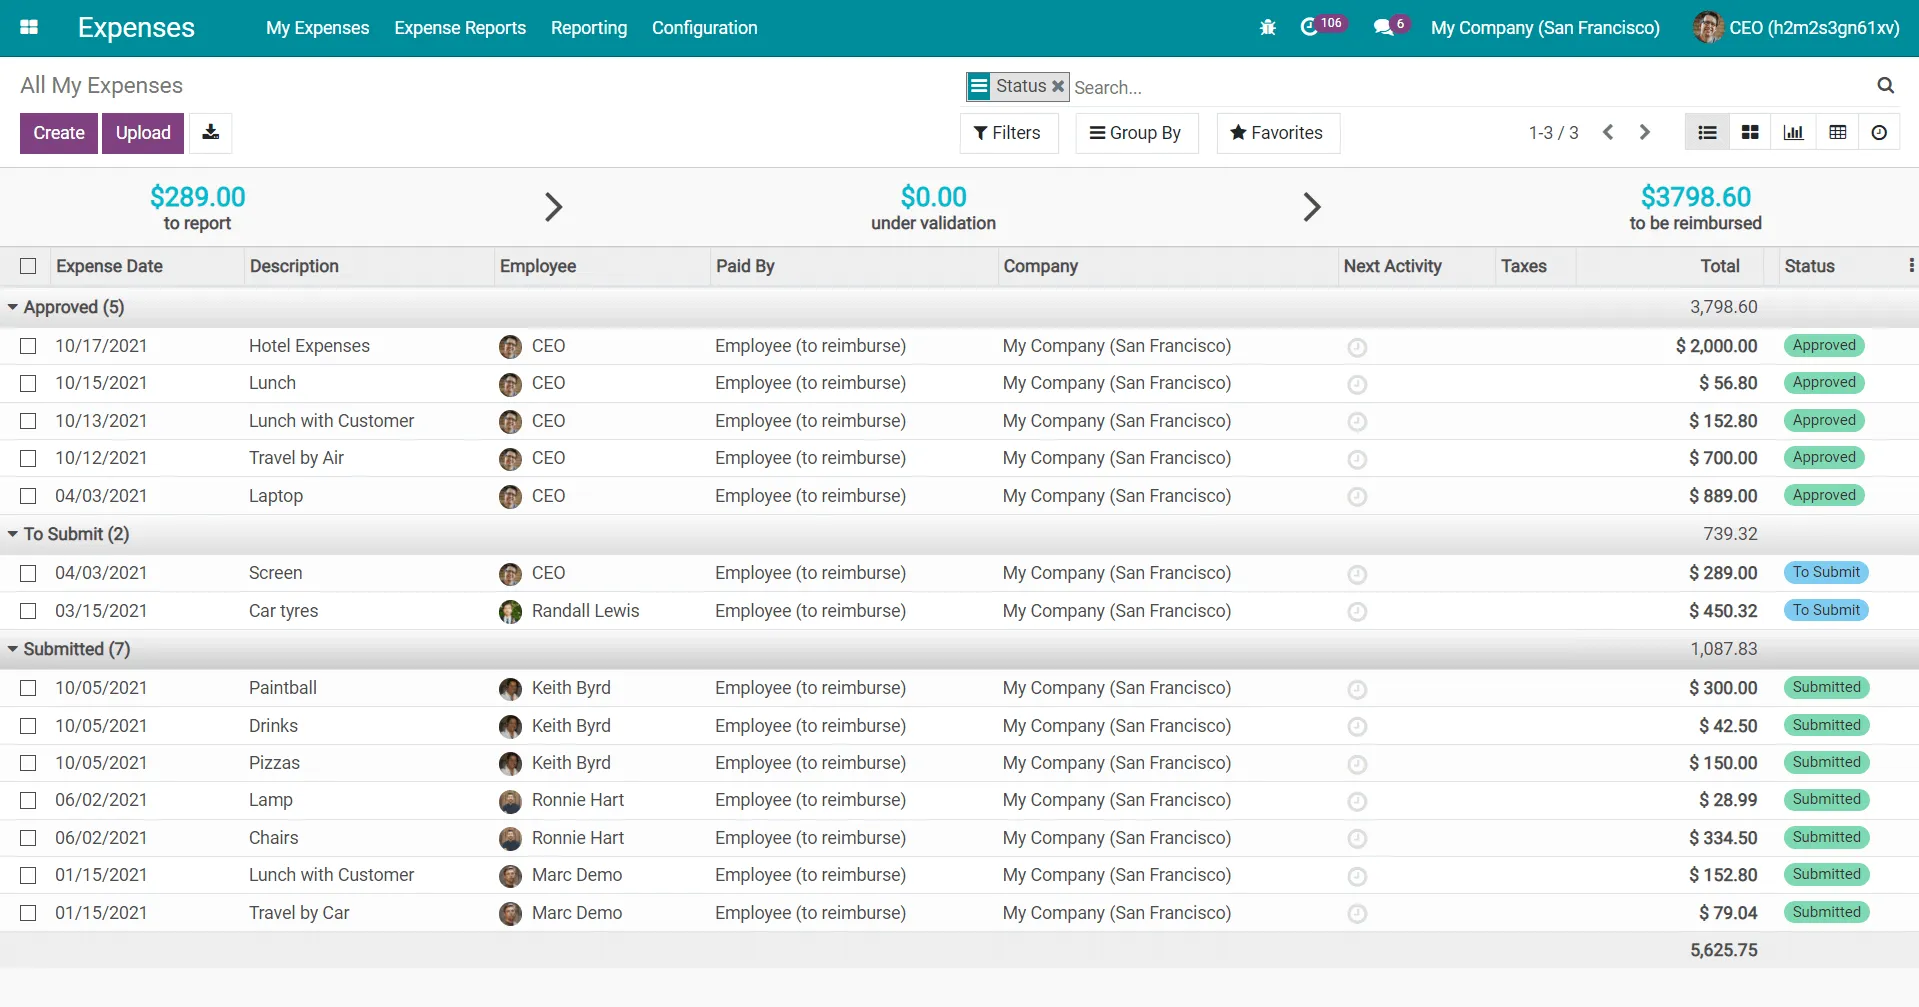1919x1007 pixels.
Task: Click the 1-3 / 3 pager counter
Action: 1553,133
